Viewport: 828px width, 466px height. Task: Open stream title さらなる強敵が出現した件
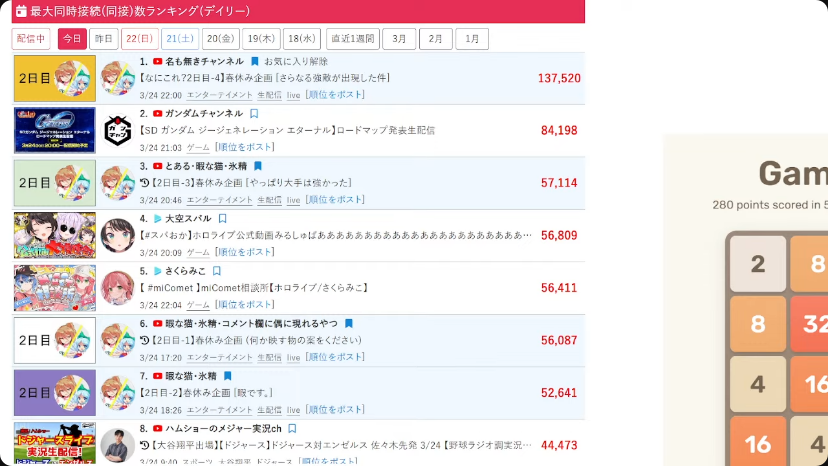point(265,78)
